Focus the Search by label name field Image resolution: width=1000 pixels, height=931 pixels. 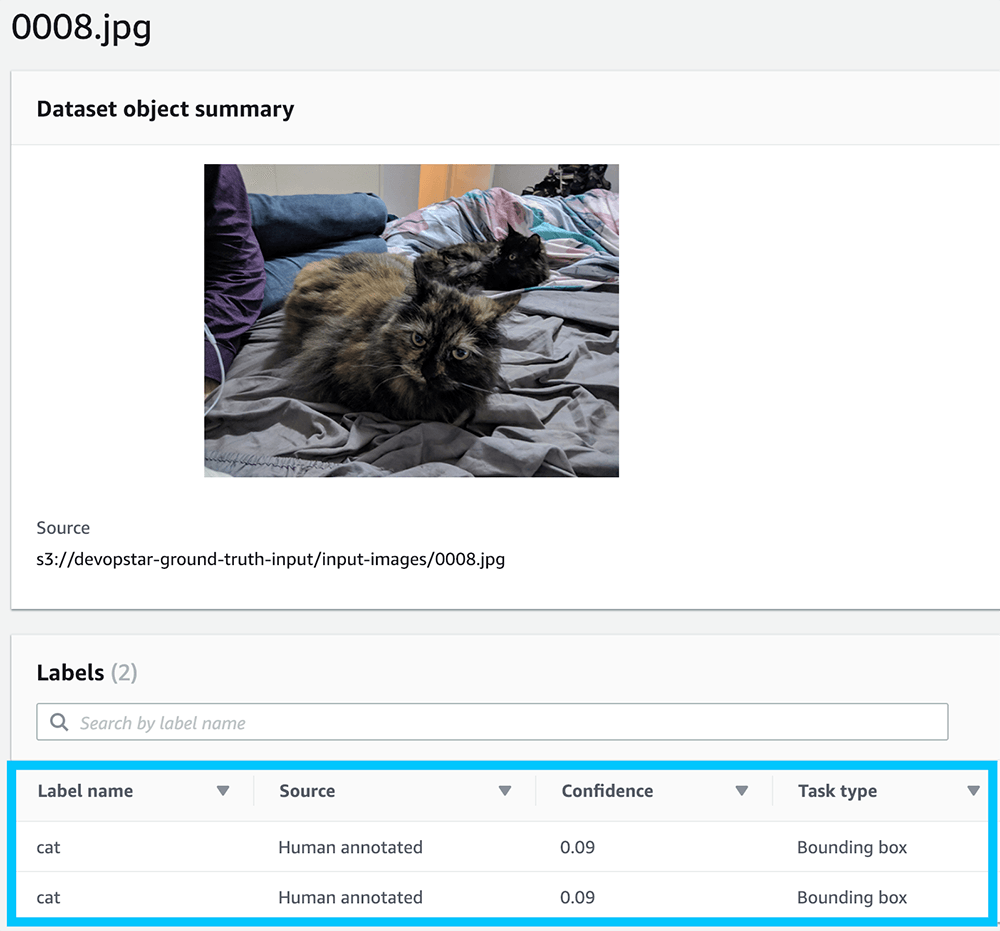pos(500,723)
